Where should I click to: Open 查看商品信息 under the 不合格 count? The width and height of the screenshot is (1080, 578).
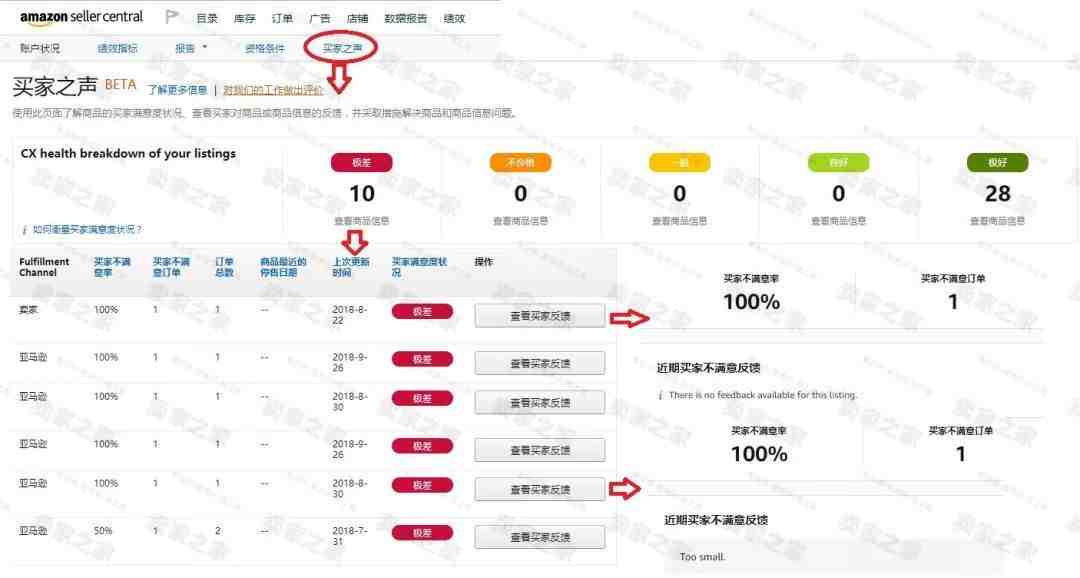pos(521,221)
